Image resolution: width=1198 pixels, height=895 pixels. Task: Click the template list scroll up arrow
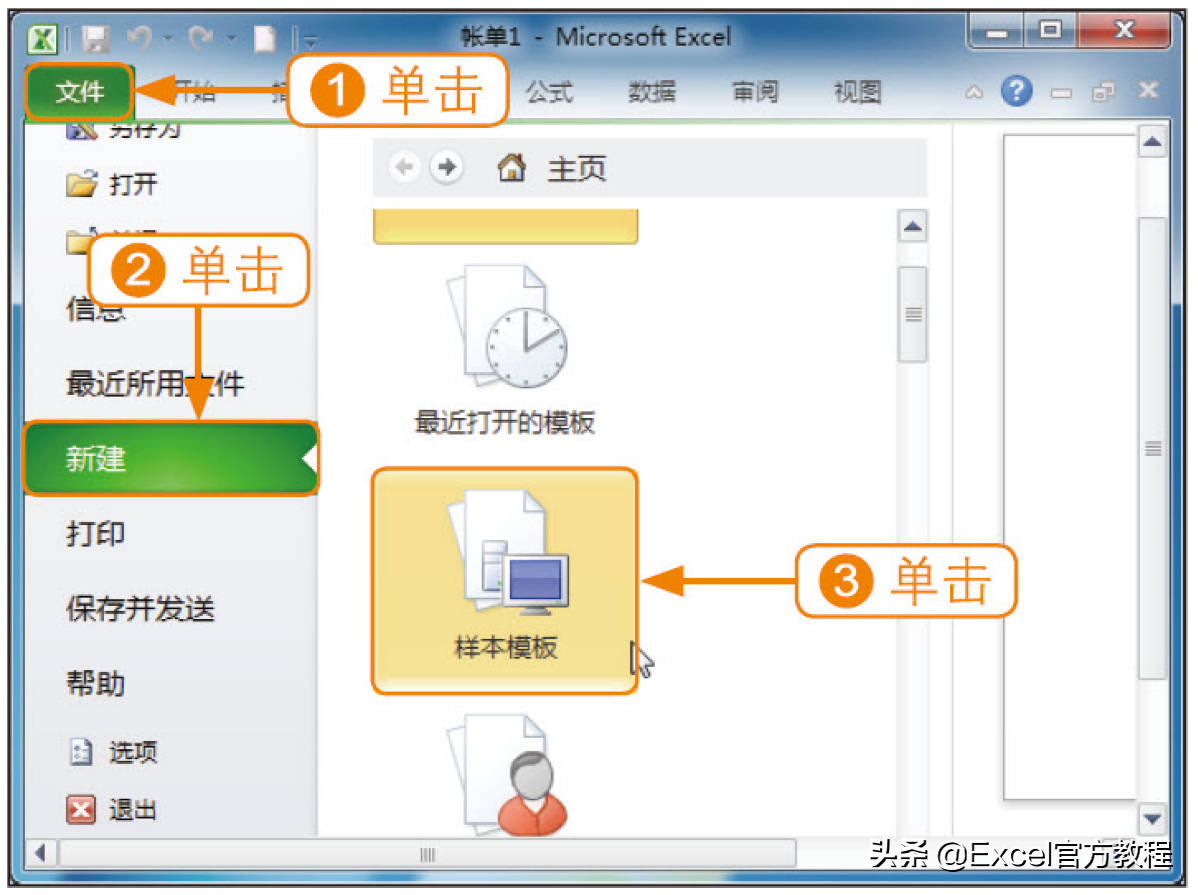(x=912, y=226)
